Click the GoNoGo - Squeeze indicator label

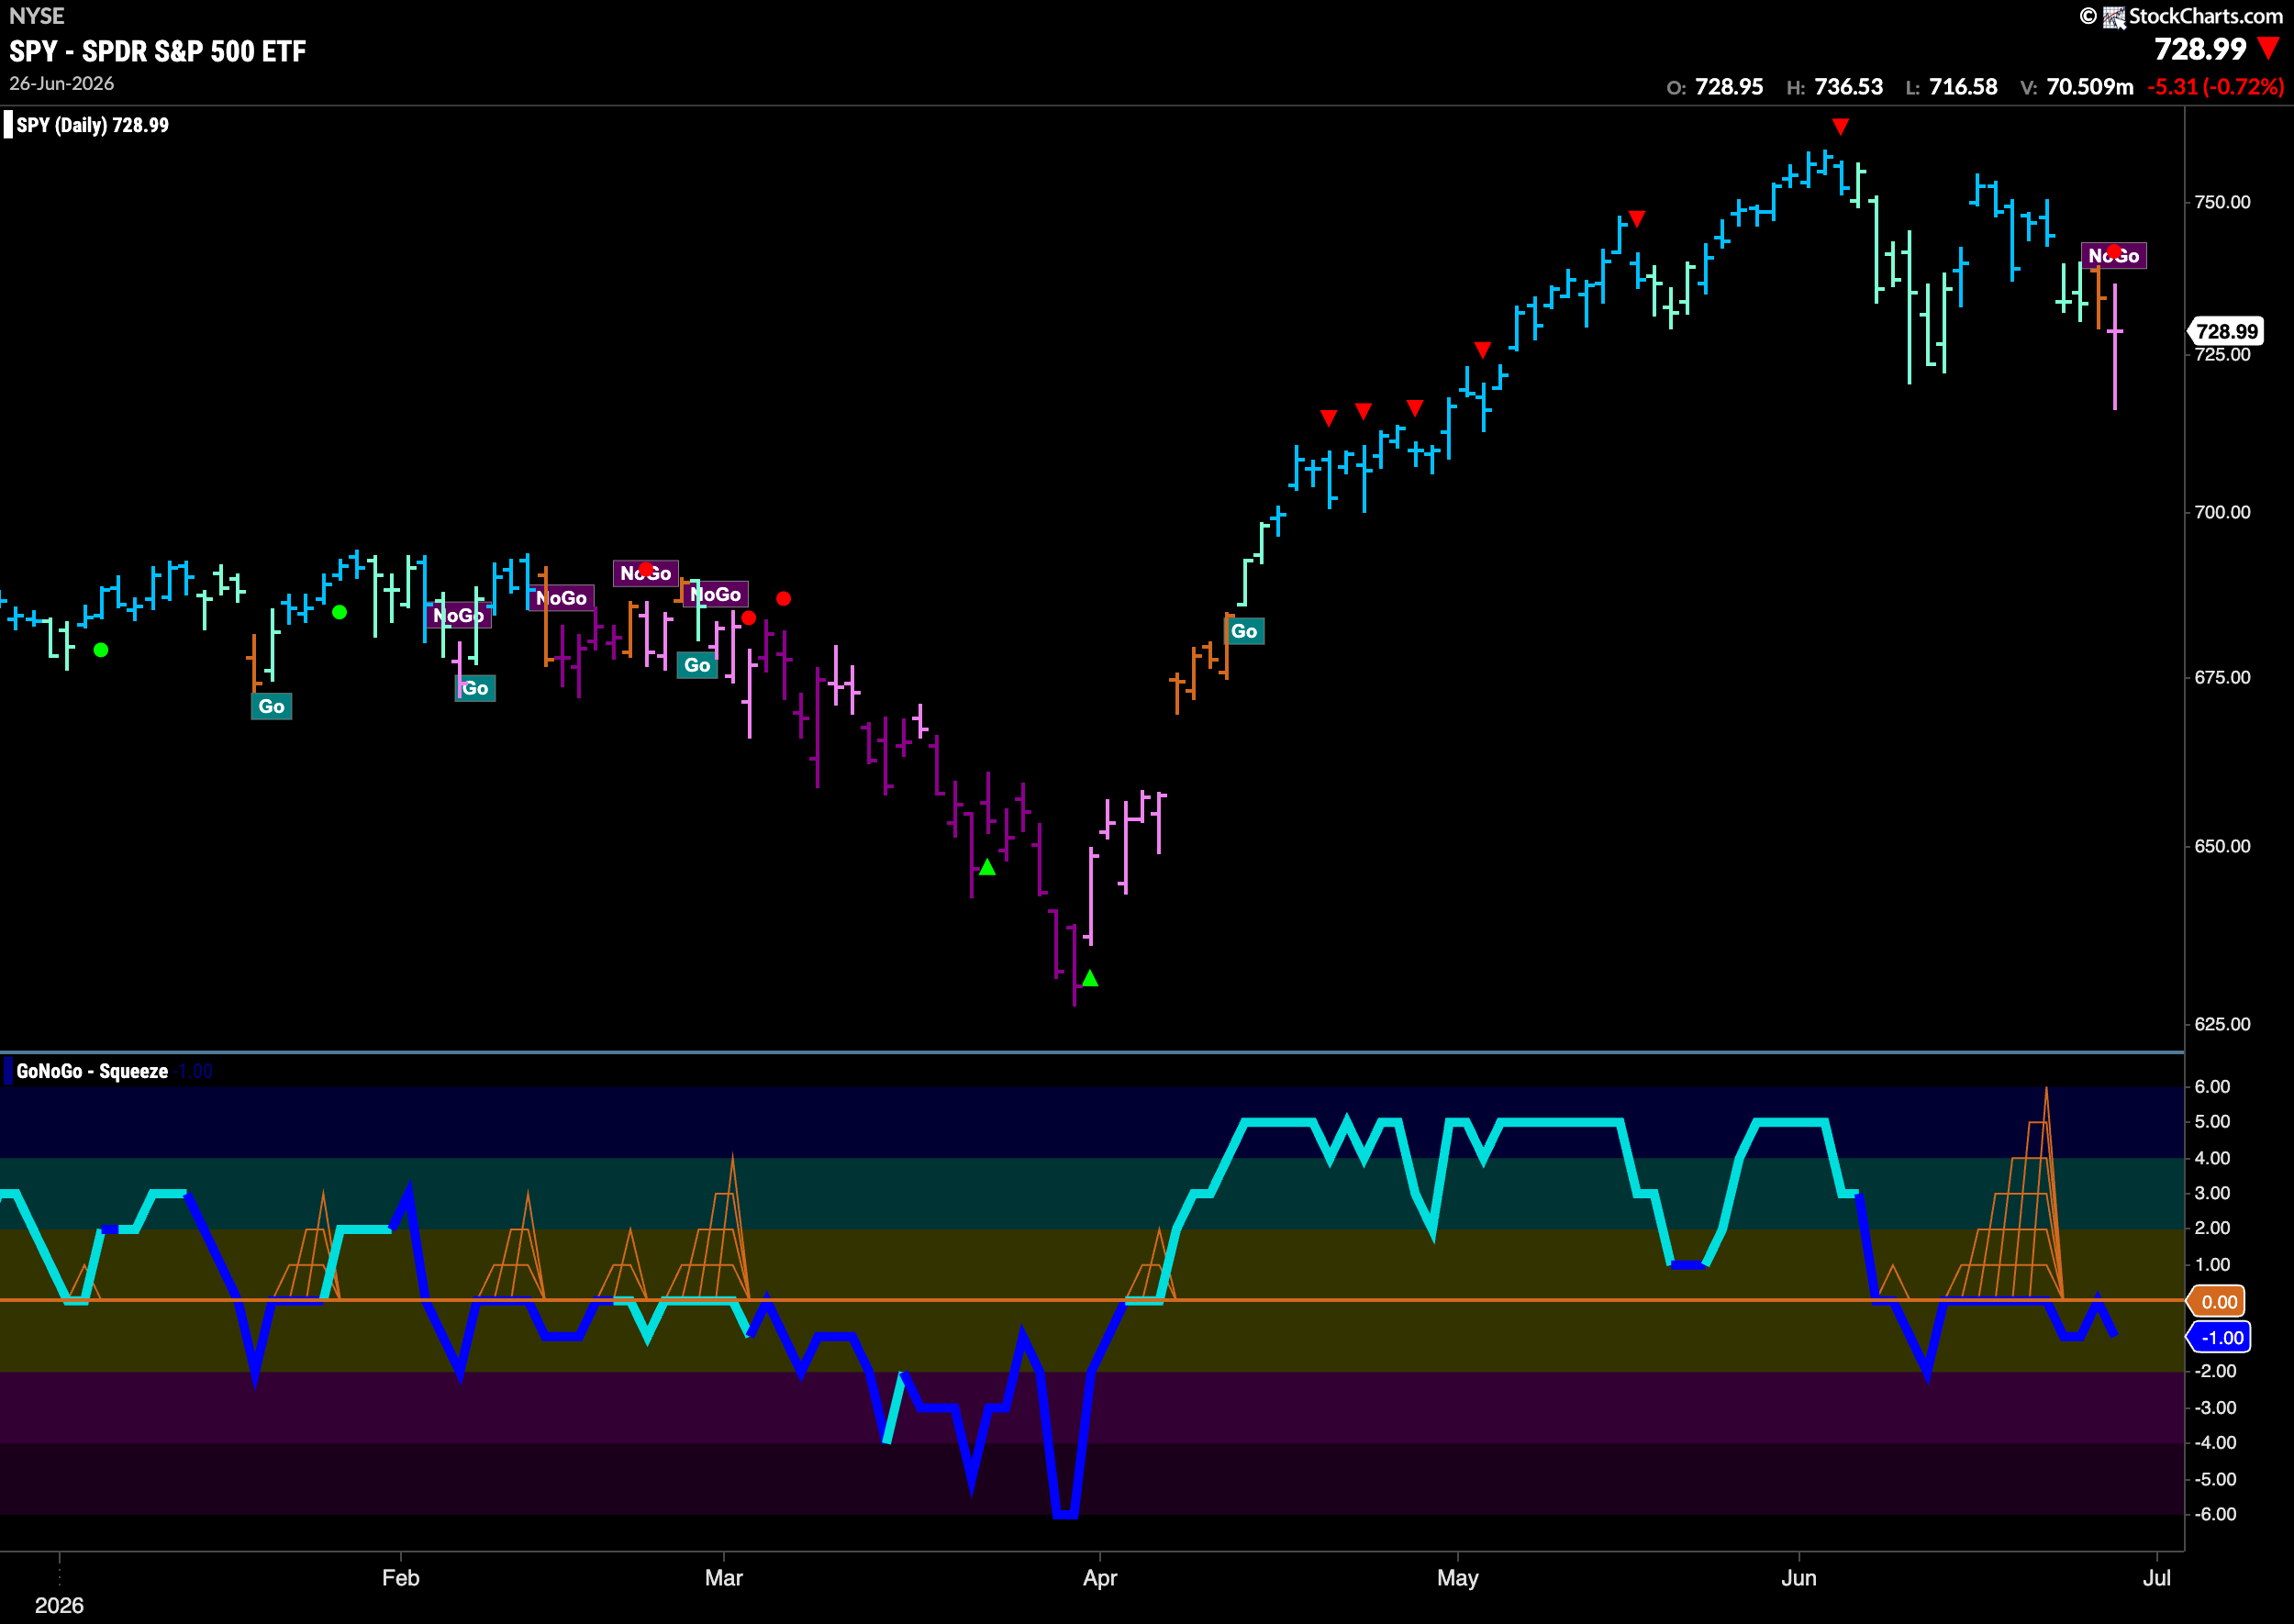(92, 1071)
